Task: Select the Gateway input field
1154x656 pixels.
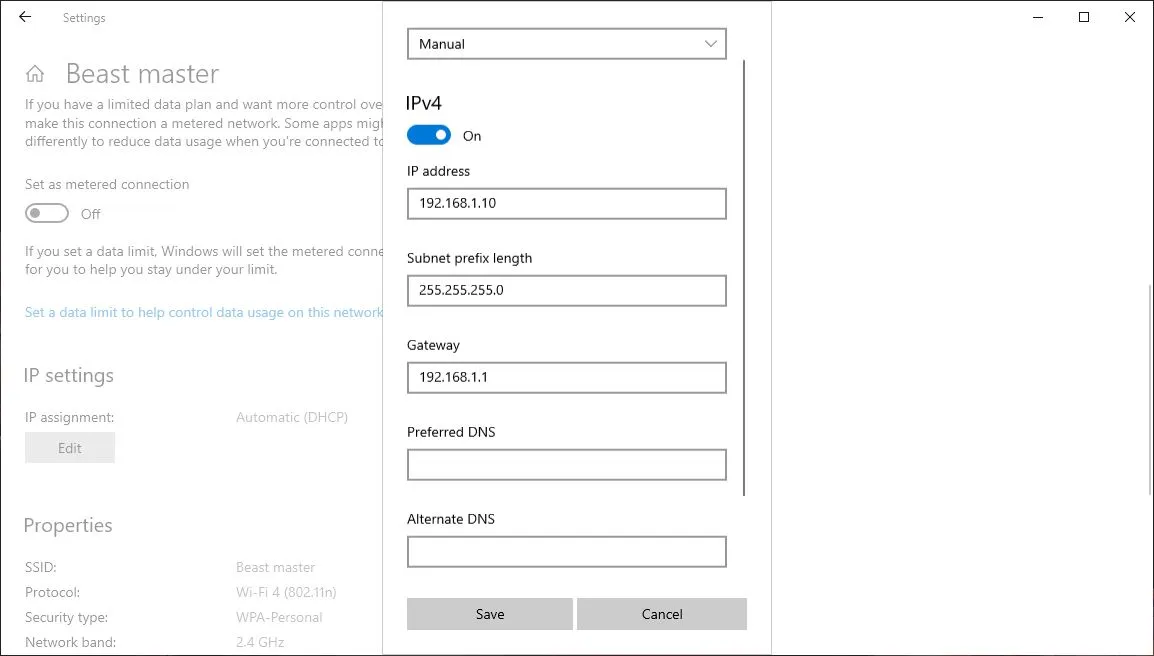Action: 566,377
